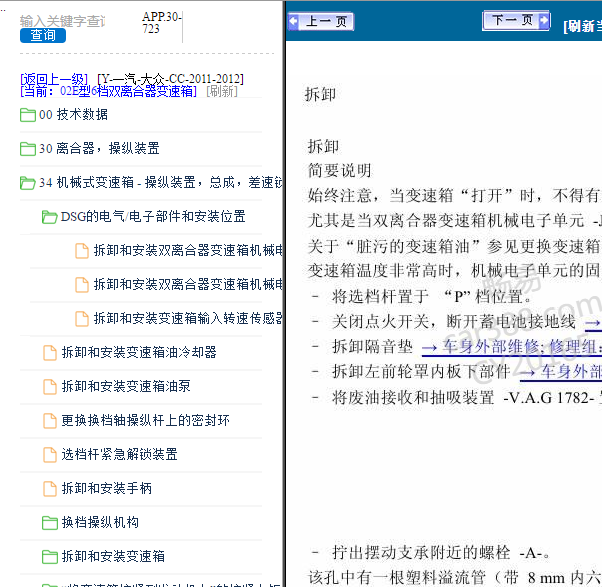The image size is (602, 587).
Task: Click the 刷新当前 link in blue header
Action: (582, 26)
